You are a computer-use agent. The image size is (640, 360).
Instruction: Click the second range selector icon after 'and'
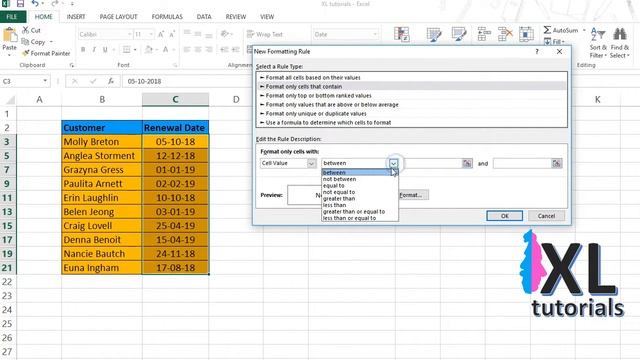coord(556,163)
